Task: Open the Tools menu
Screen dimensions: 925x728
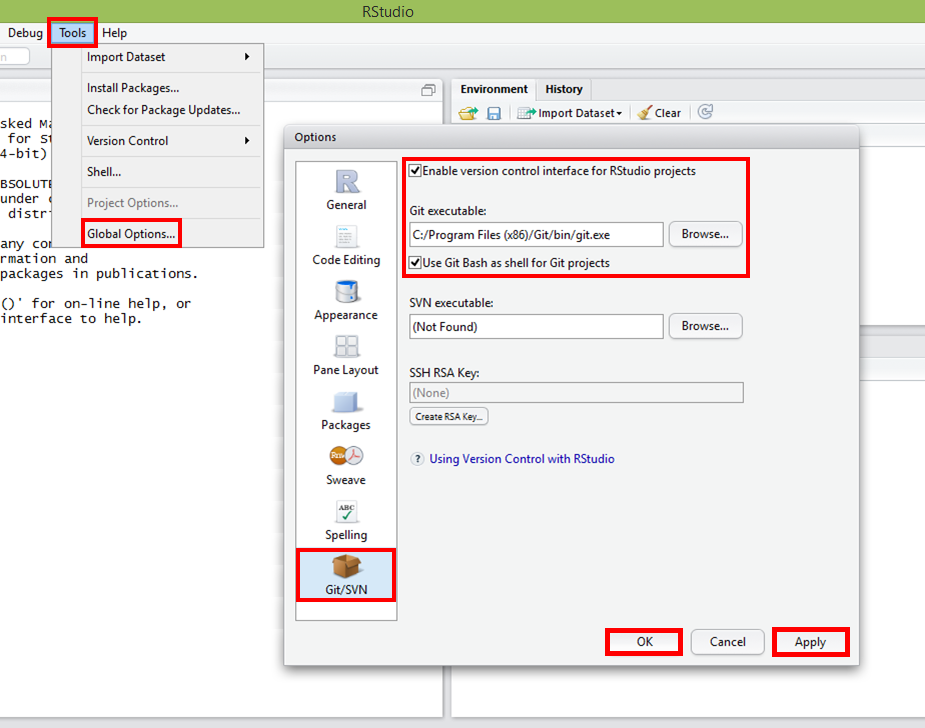Action: [73, 33]
